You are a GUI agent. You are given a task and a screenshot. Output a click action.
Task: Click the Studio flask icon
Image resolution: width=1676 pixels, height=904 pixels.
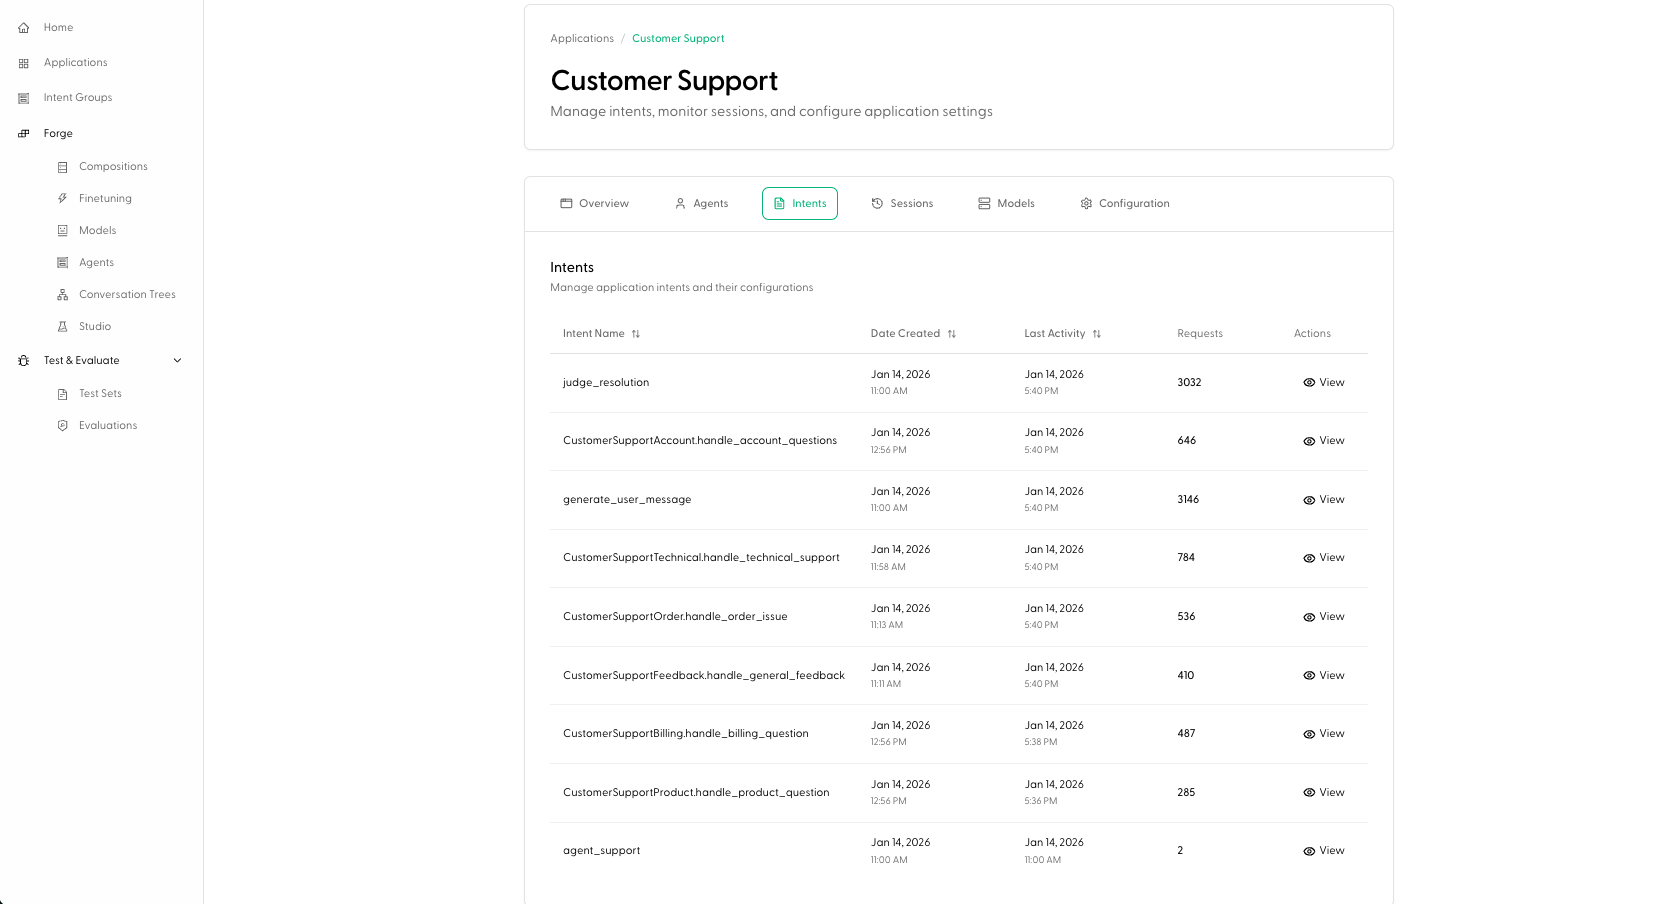pos(63,327)
